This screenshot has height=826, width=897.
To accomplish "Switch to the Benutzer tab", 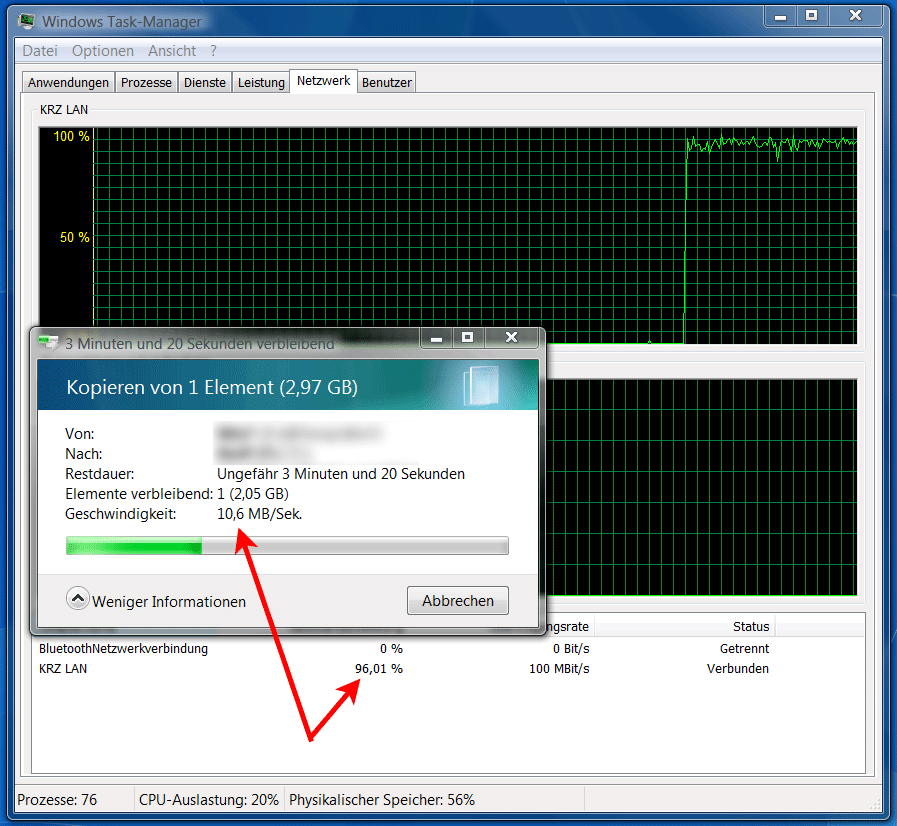I will coord(387,83).
